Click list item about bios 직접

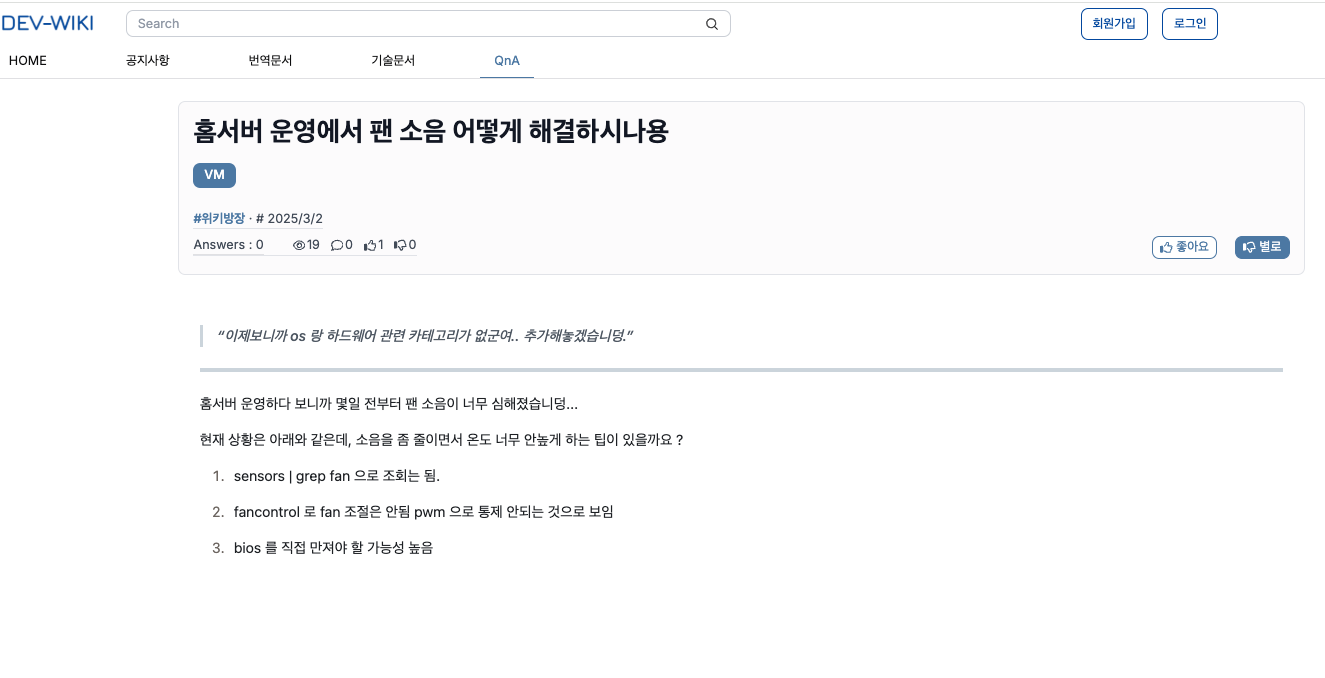pos(334,548)
